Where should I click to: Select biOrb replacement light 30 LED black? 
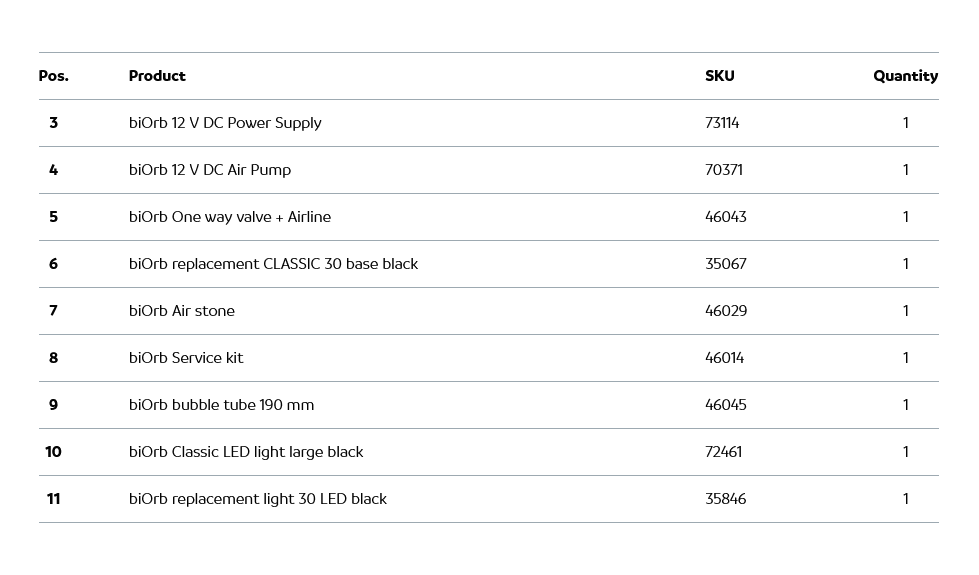tap(258, 499)
